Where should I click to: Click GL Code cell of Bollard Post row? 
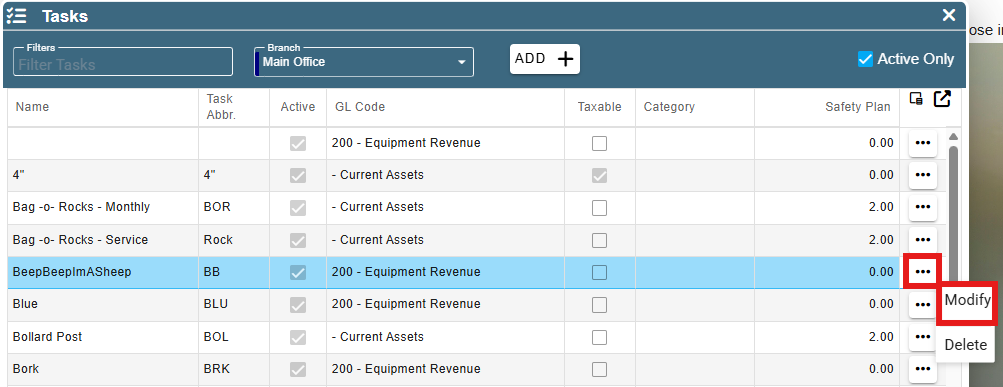click(445, 336)
